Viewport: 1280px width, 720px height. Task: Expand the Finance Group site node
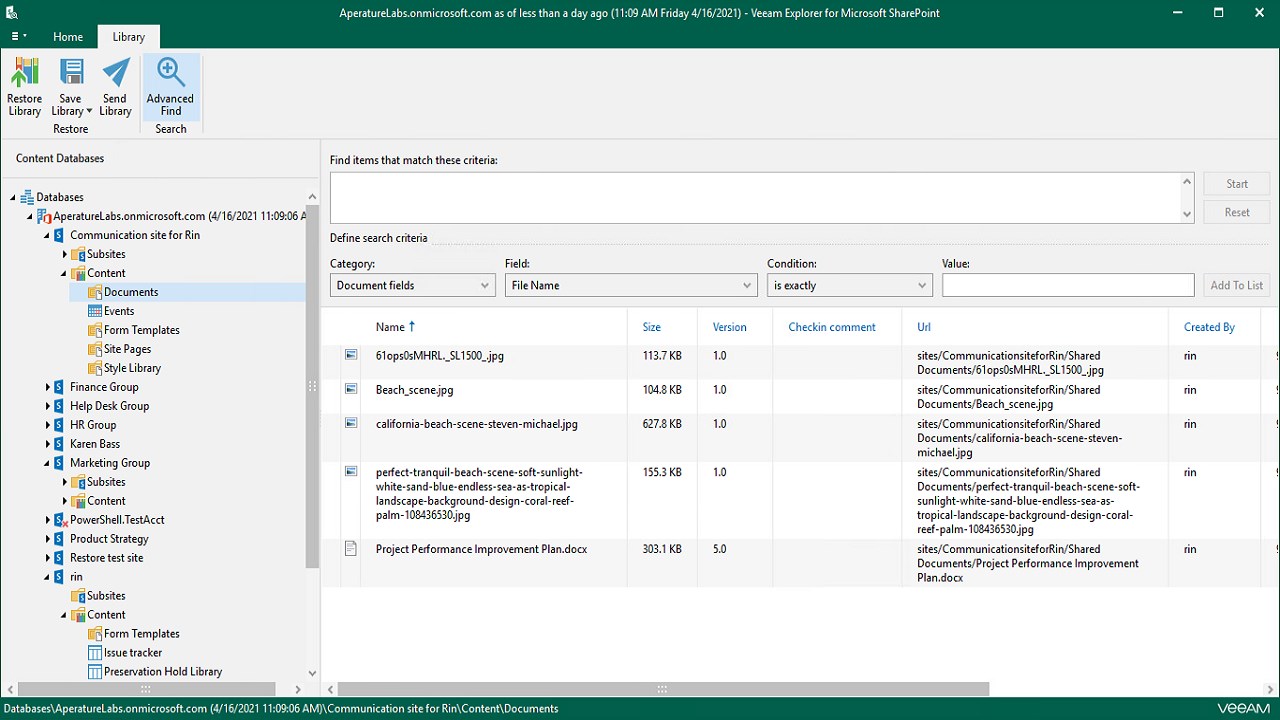[48, 387]
